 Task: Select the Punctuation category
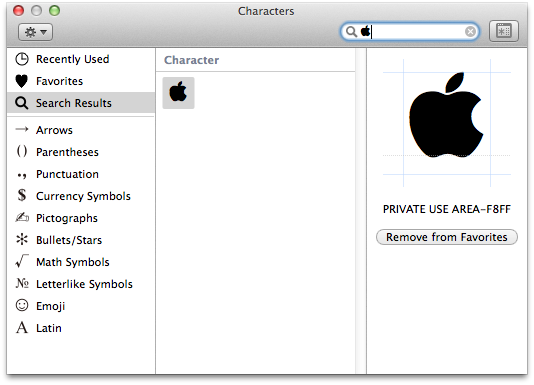(x=81, y=174)
